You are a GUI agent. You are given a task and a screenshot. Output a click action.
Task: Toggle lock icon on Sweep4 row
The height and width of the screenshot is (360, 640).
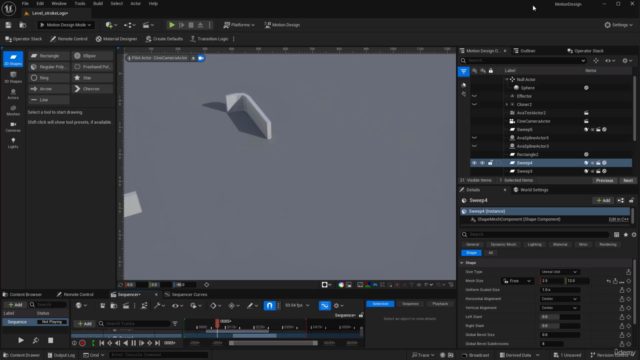click(490, 163)
